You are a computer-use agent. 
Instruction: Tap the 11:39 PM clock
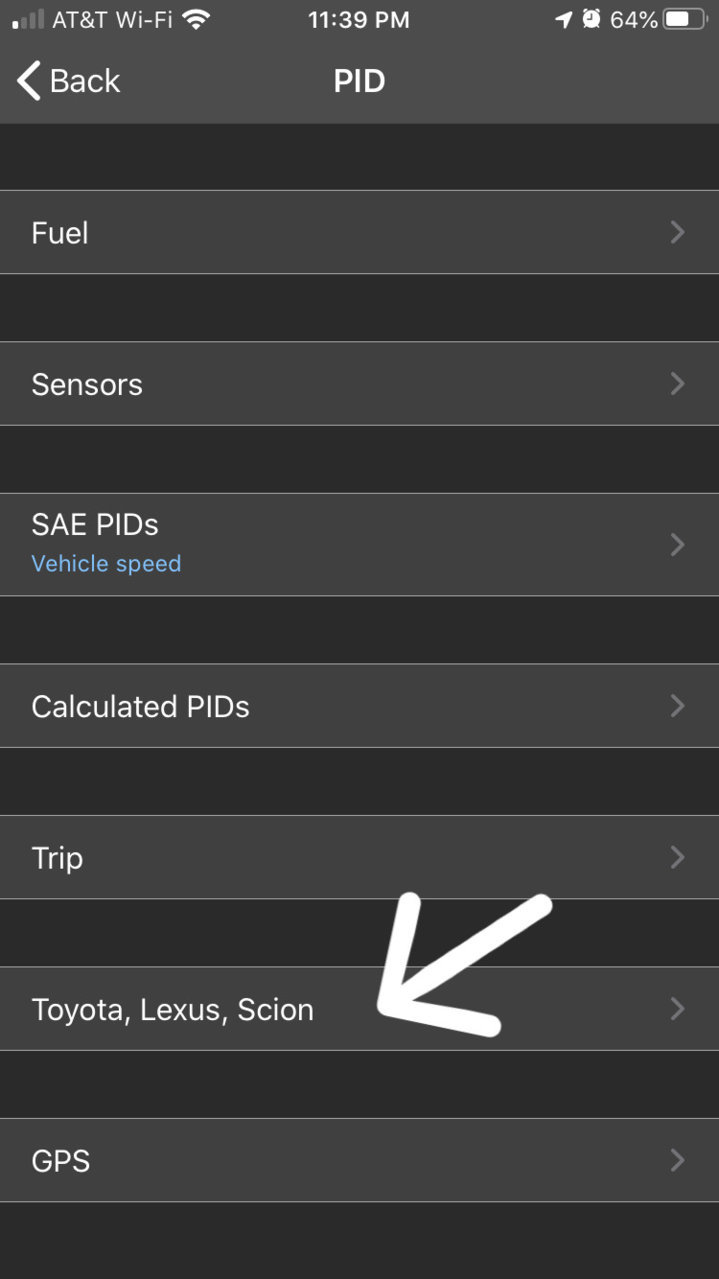tap(358, 19)
